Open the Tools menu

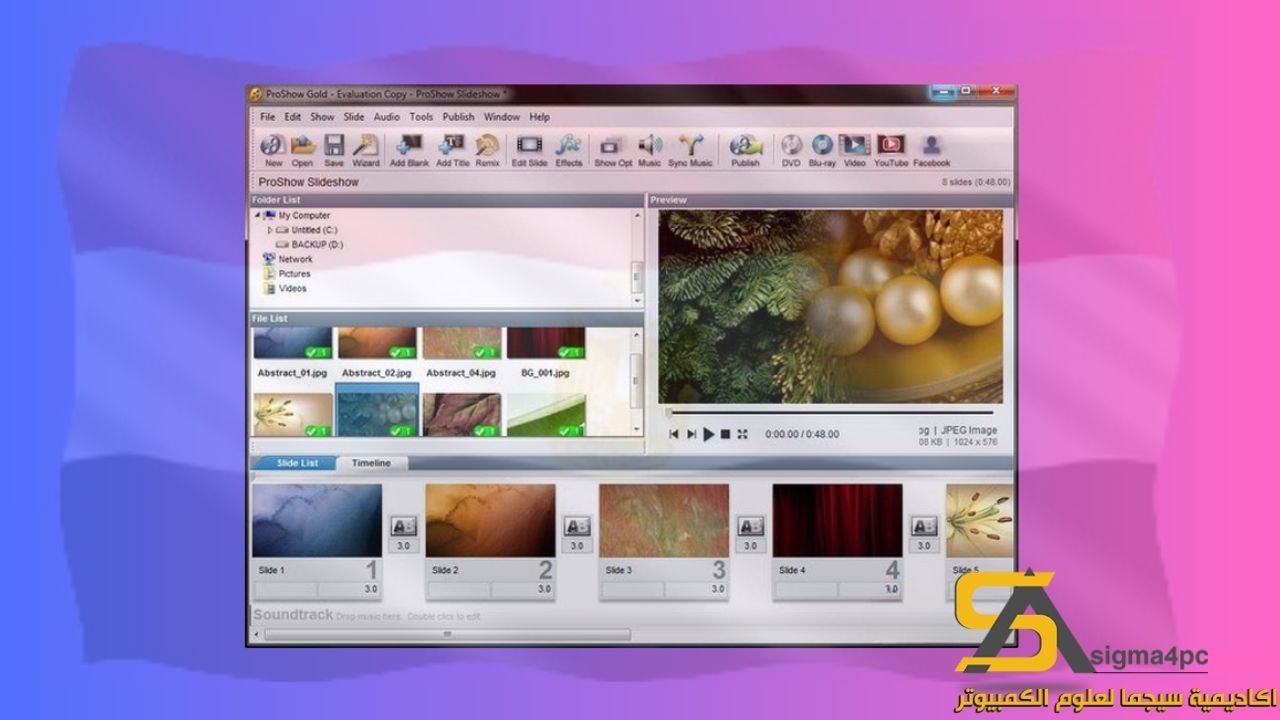coord(421,117)
